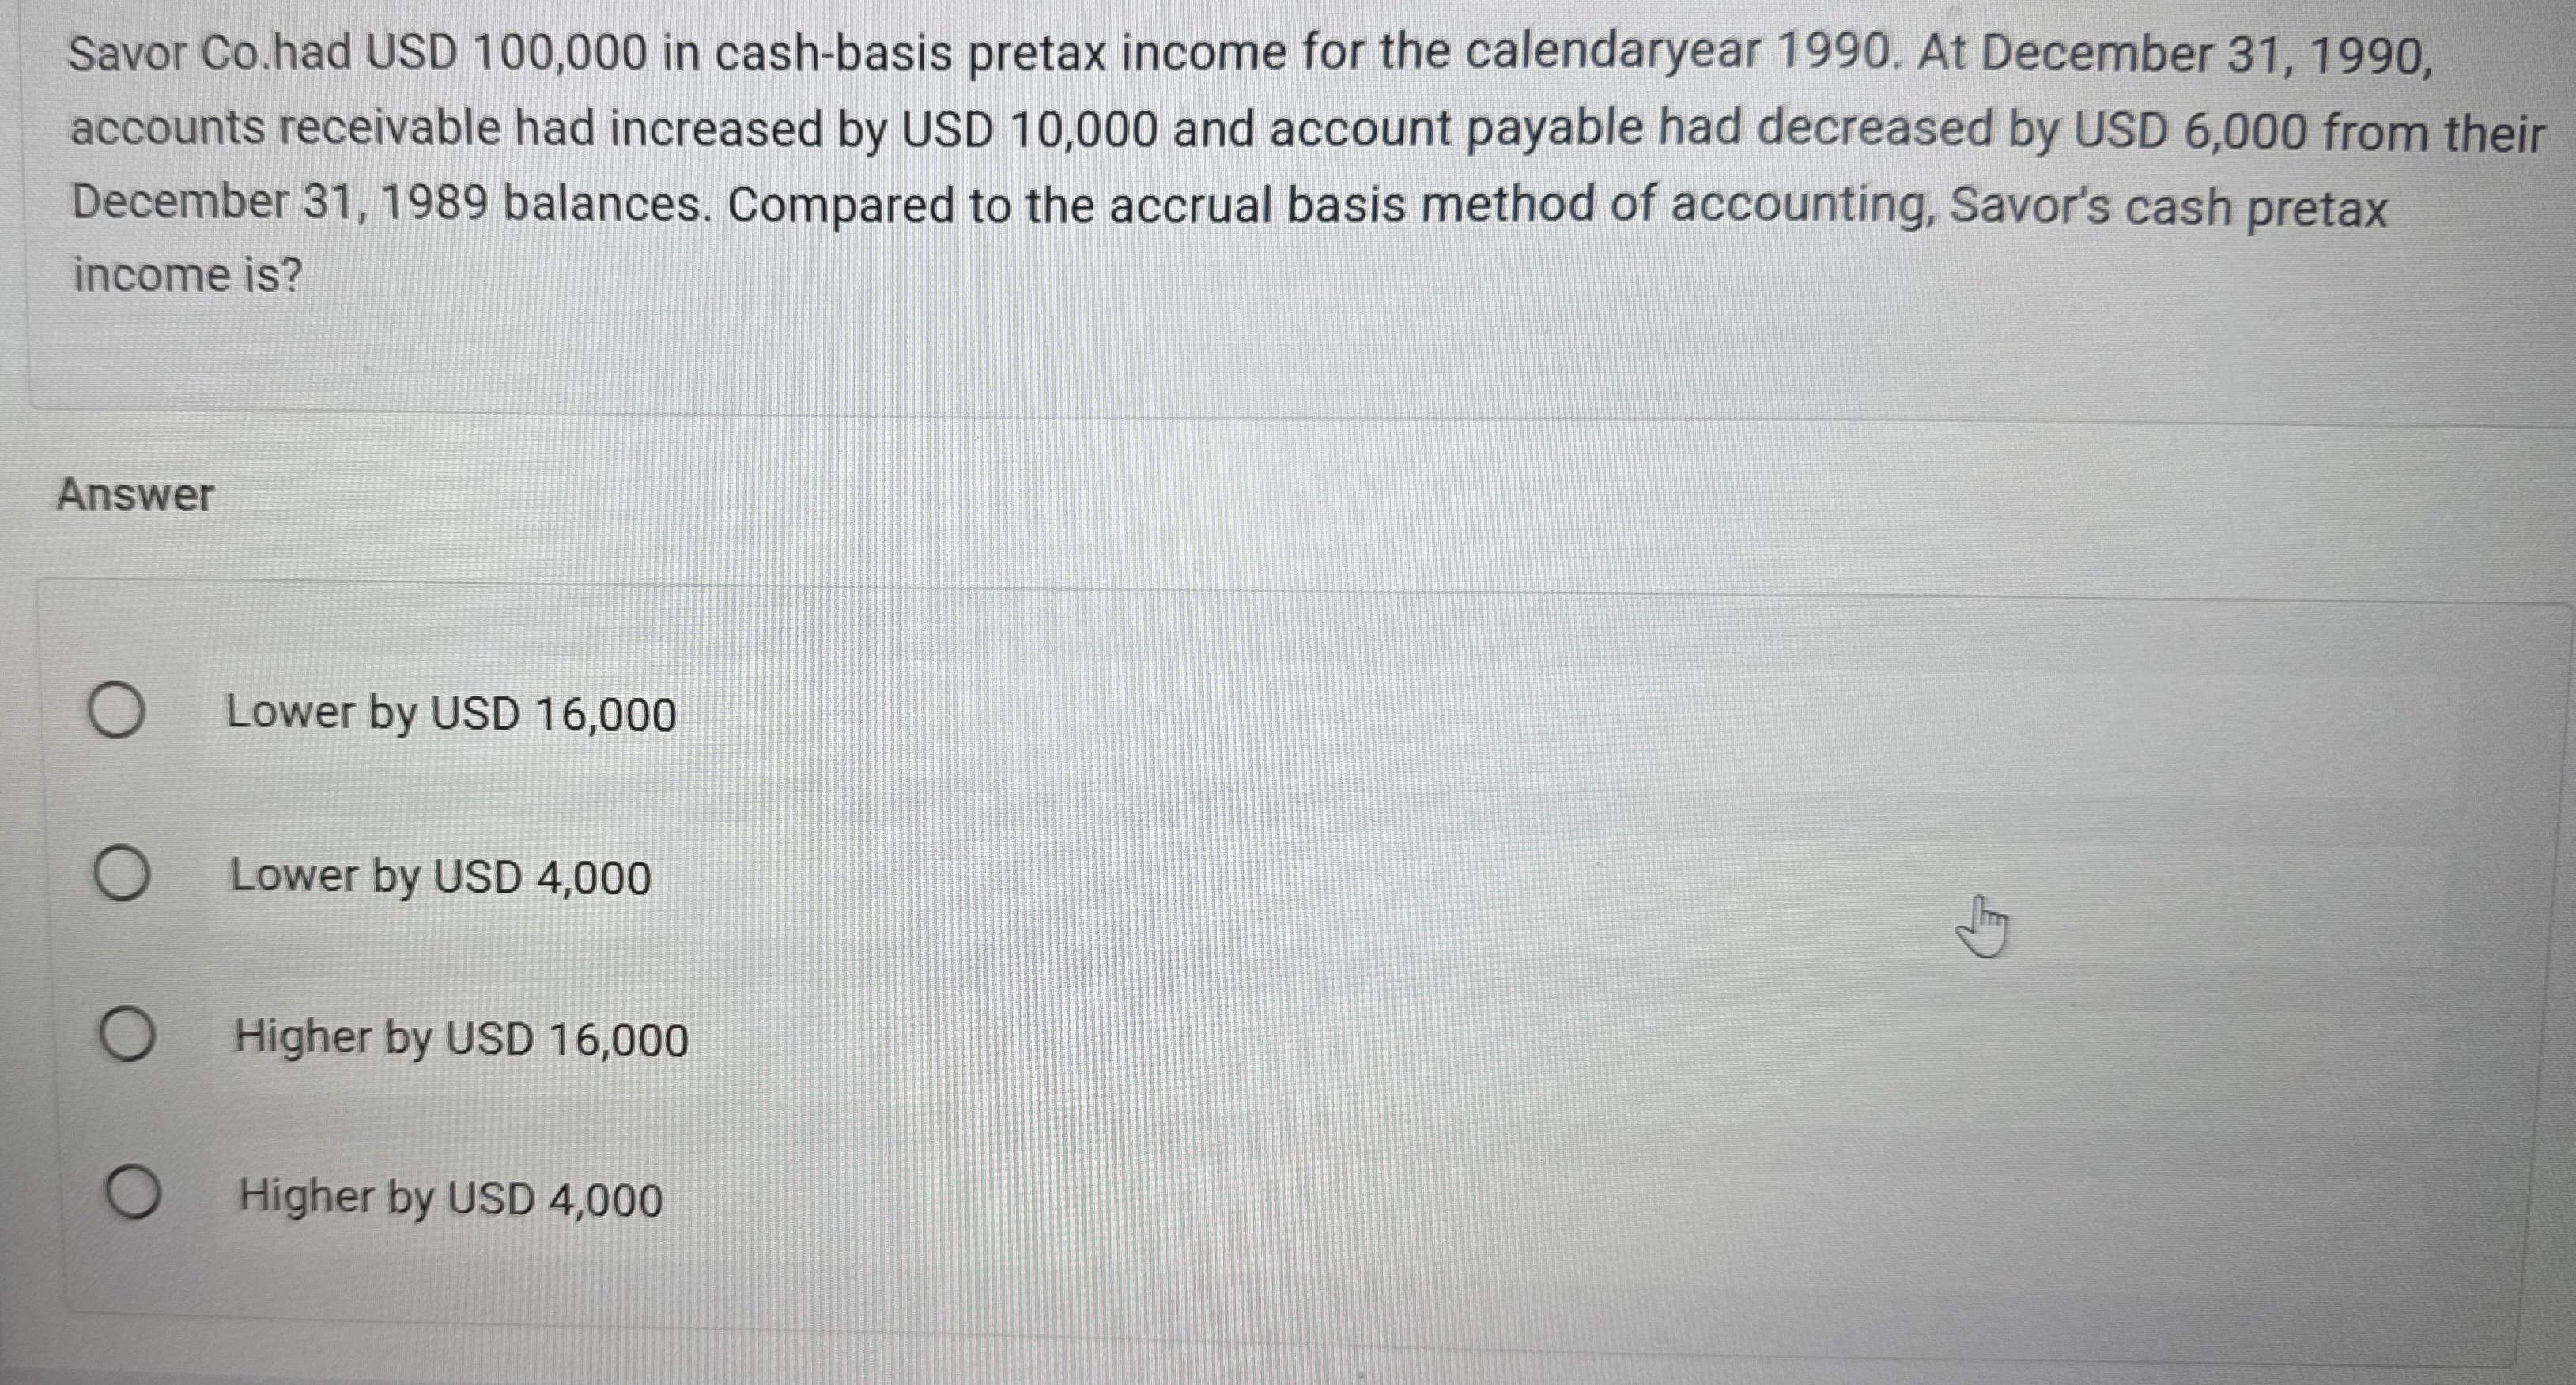The image size is (2576, 1385).
Task: Click the 'Lower by USD 16,000' answer label
Action: click(x=451, y=713)
